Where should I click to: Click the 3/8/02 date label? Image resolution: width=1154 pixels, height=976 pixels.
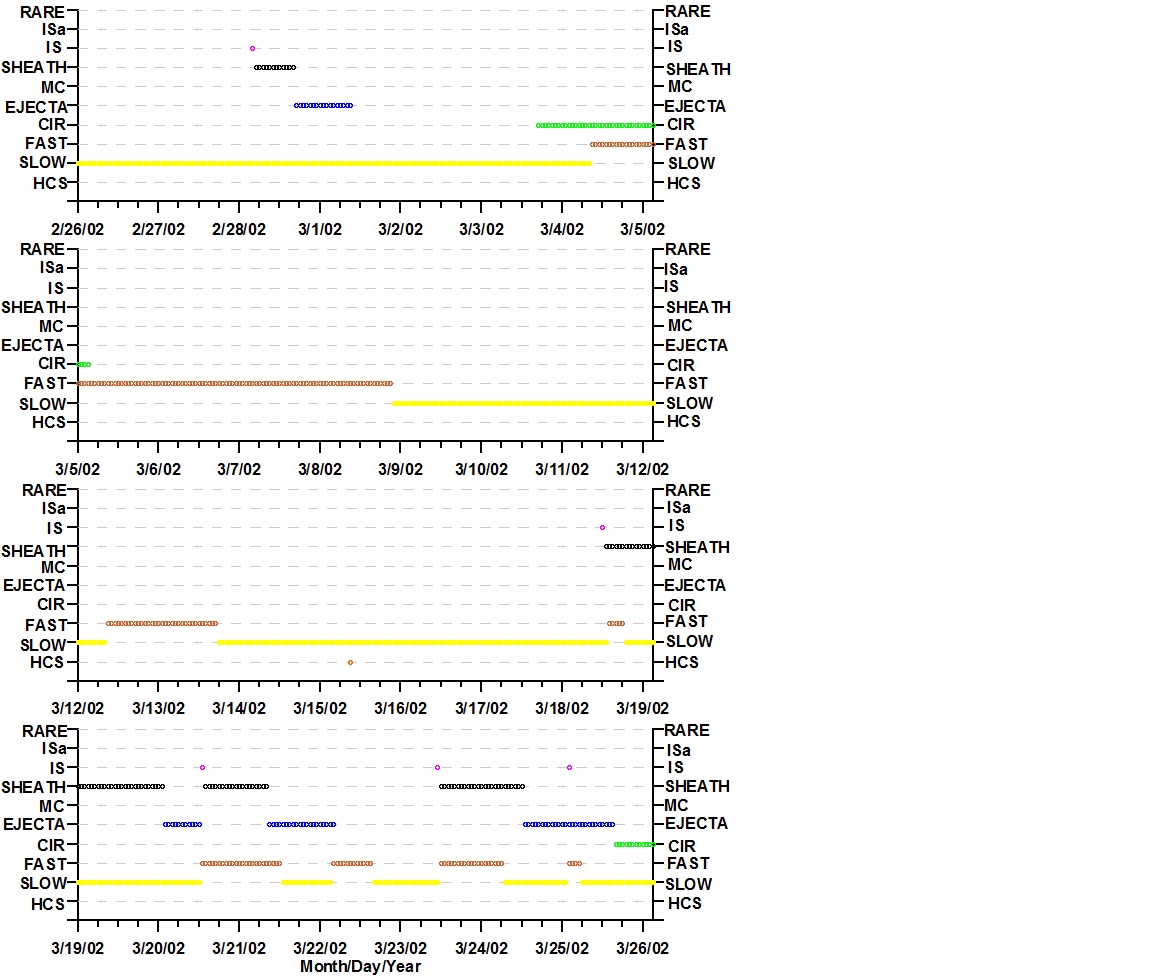pos(320,470)
